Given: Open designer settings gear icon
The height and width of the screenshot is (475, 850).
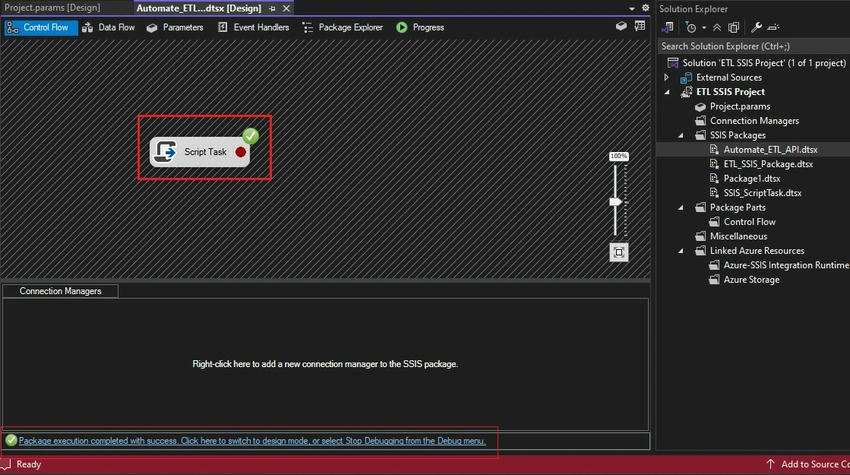Looking at the screenshot, I should [x=645, y=8].
